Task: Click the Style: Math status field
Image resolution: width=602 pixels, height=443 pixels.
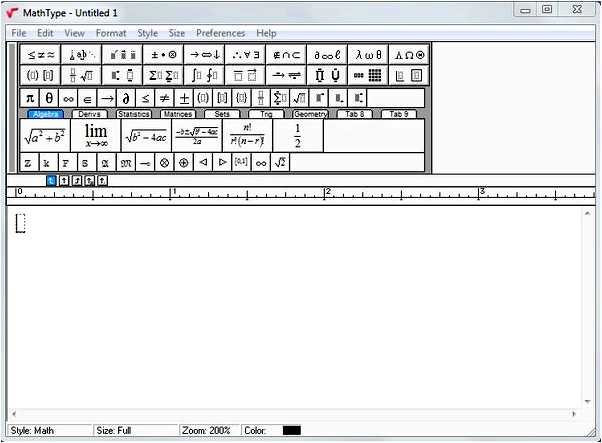Action: (x=50, y=430)
